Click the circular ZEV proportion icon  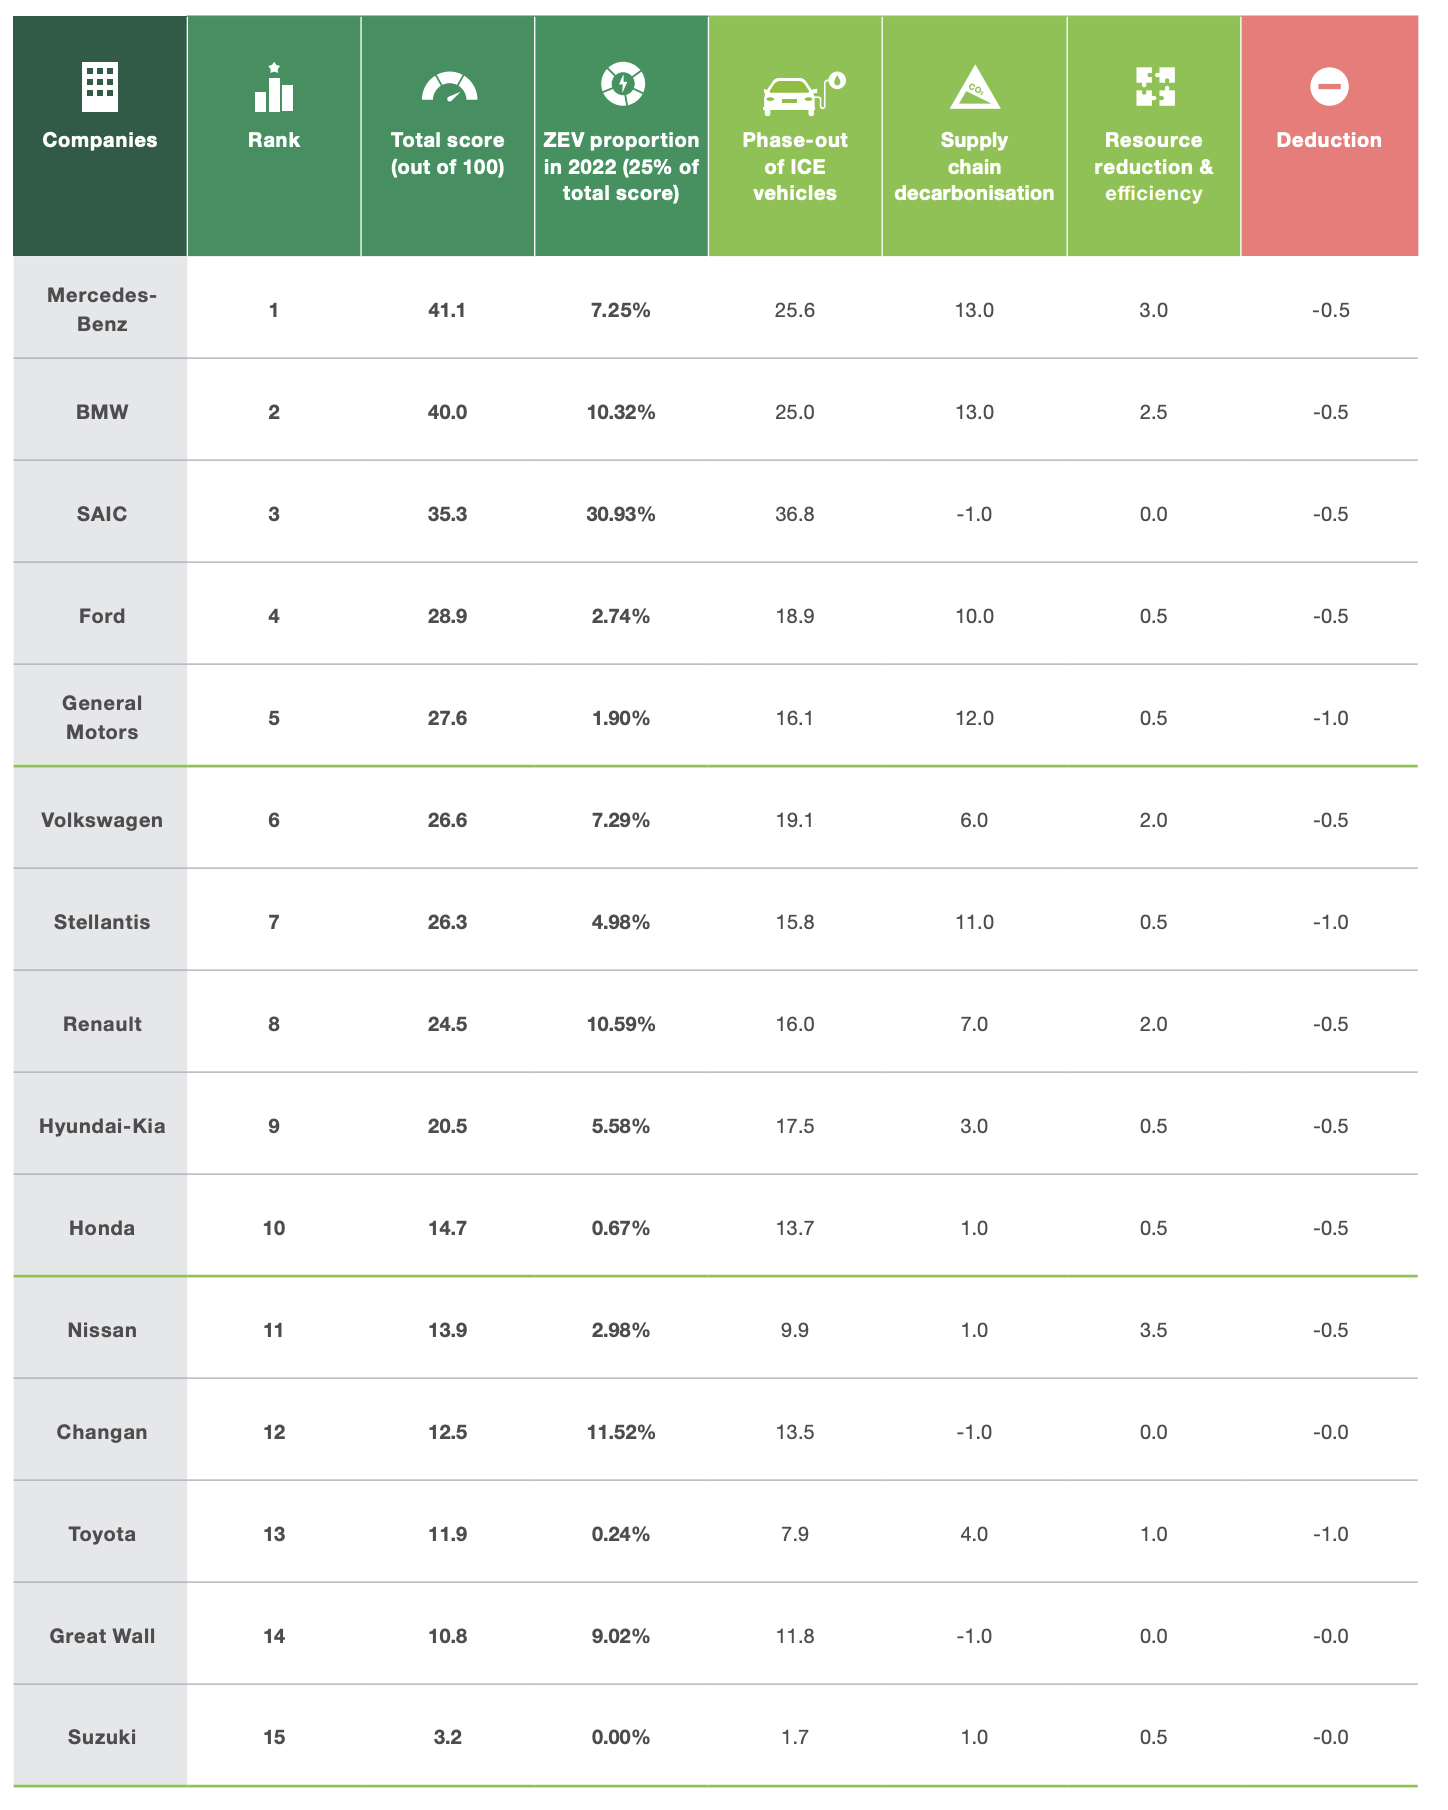[622, 84]
